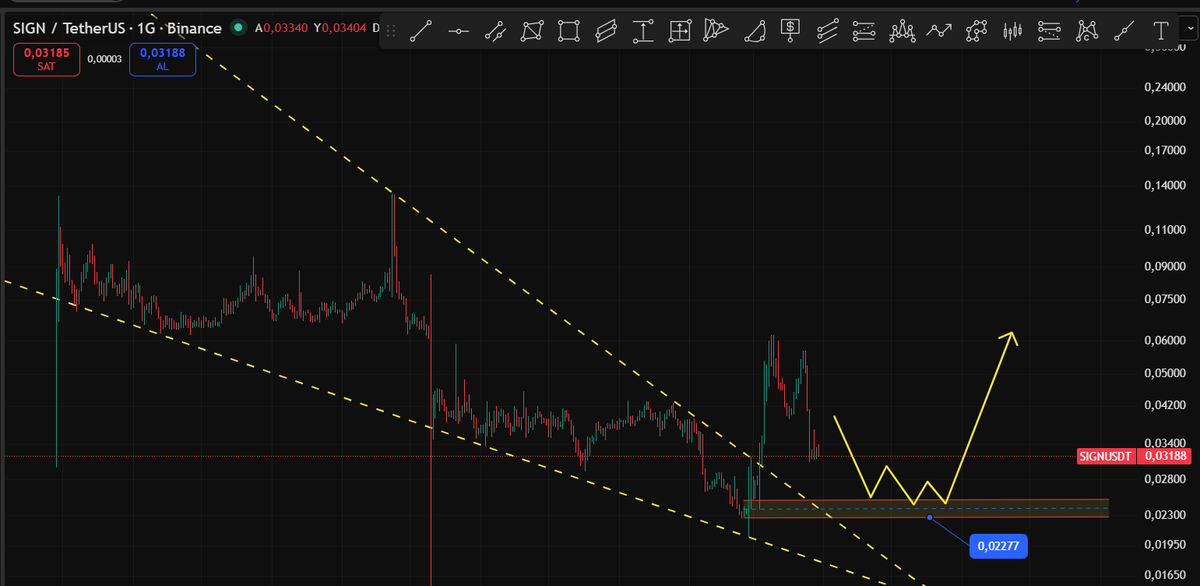Select the blue 0,02277 price callout label
Viewport: 1200px width, 586px height.
pyautogui.click(x=1000, y=546)
